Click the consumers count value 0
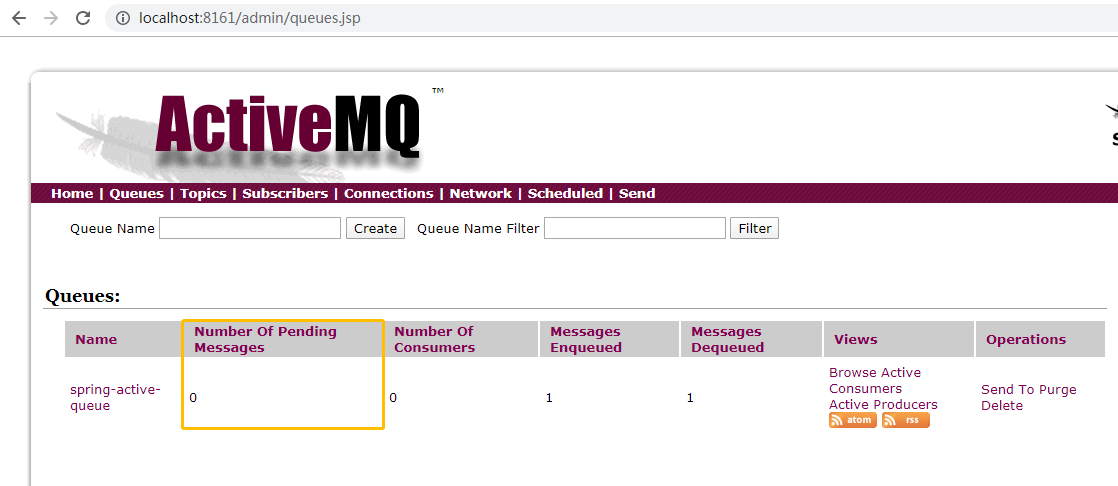 (x=394, y=398)
